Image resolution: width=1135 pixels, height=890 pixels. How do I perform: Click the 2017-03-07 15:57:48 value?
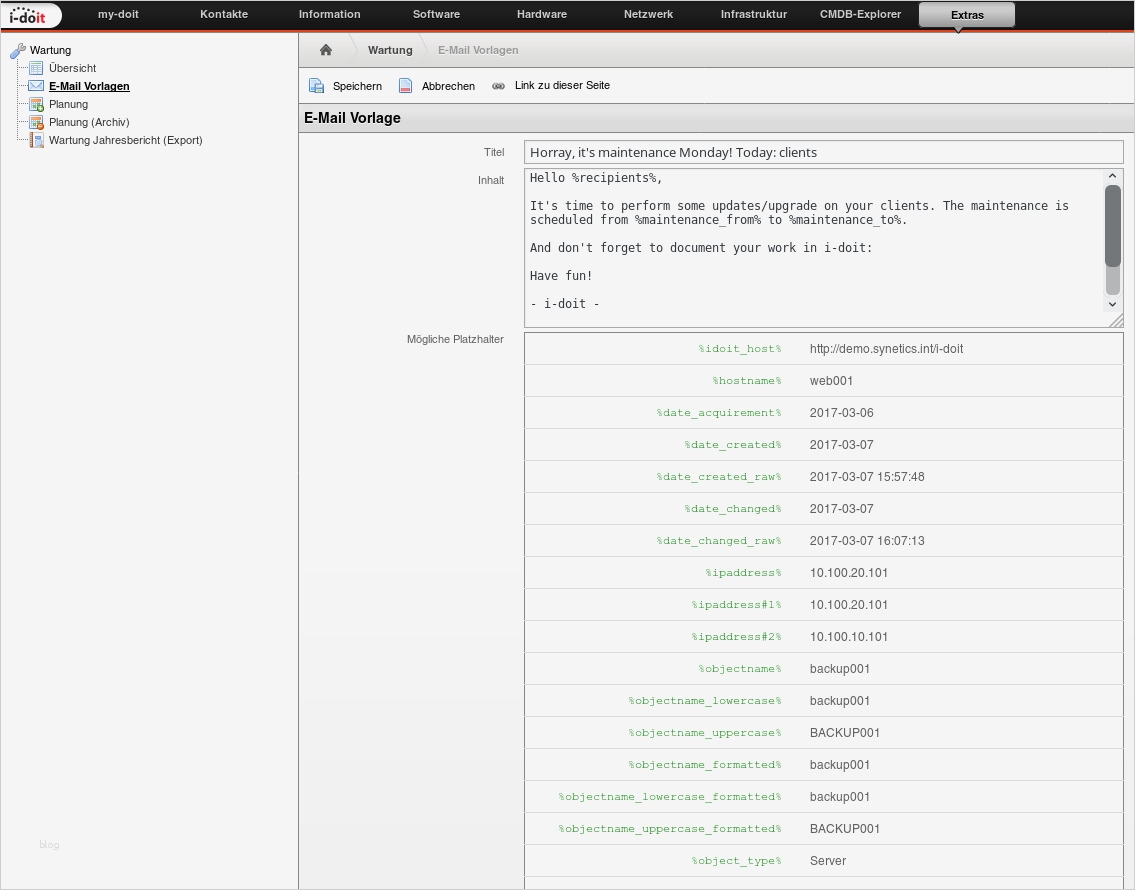(x=866, y=477)
